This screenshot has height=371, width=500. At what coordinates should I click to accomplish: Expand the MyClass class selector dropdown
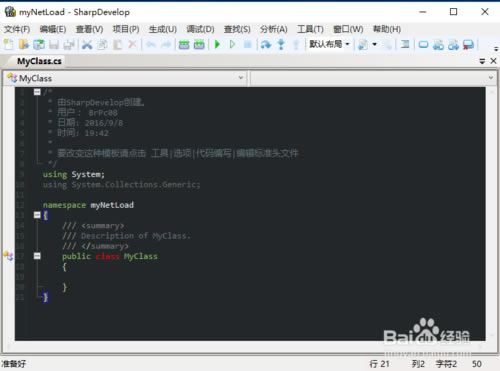coord(241,78)
